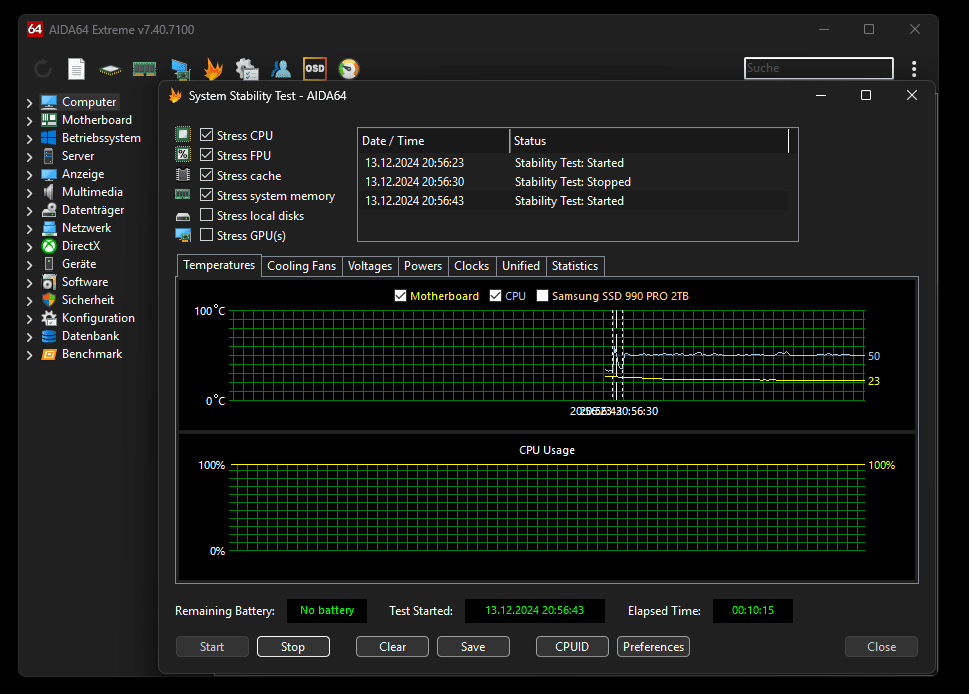969x694 pixels.
Task: Click the CPU chip benchmark toolbar icon
Action: [x=110, y=70]
